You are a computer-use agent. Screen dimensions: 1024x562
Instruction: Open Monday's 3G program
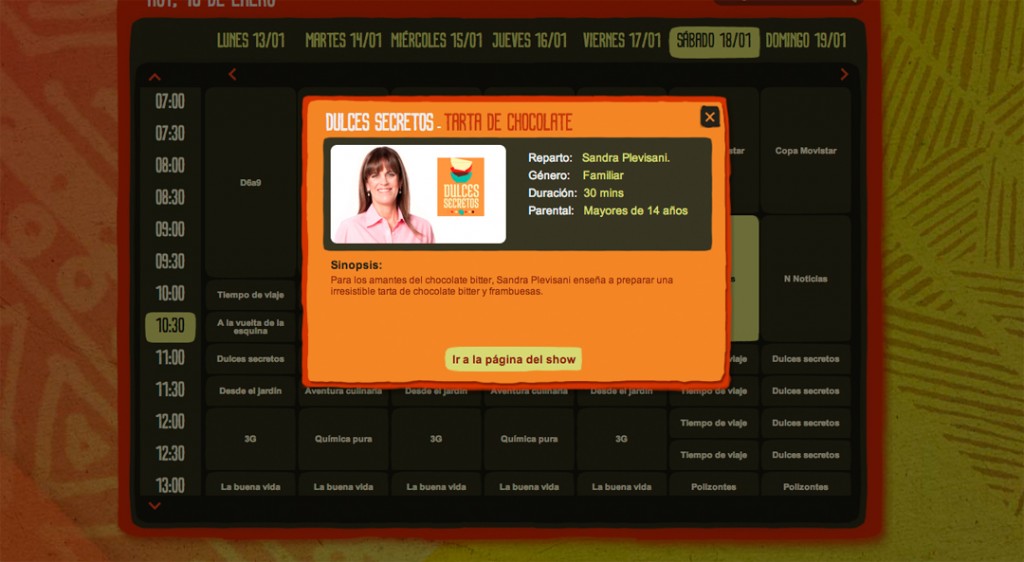click(x=250, y=439)
